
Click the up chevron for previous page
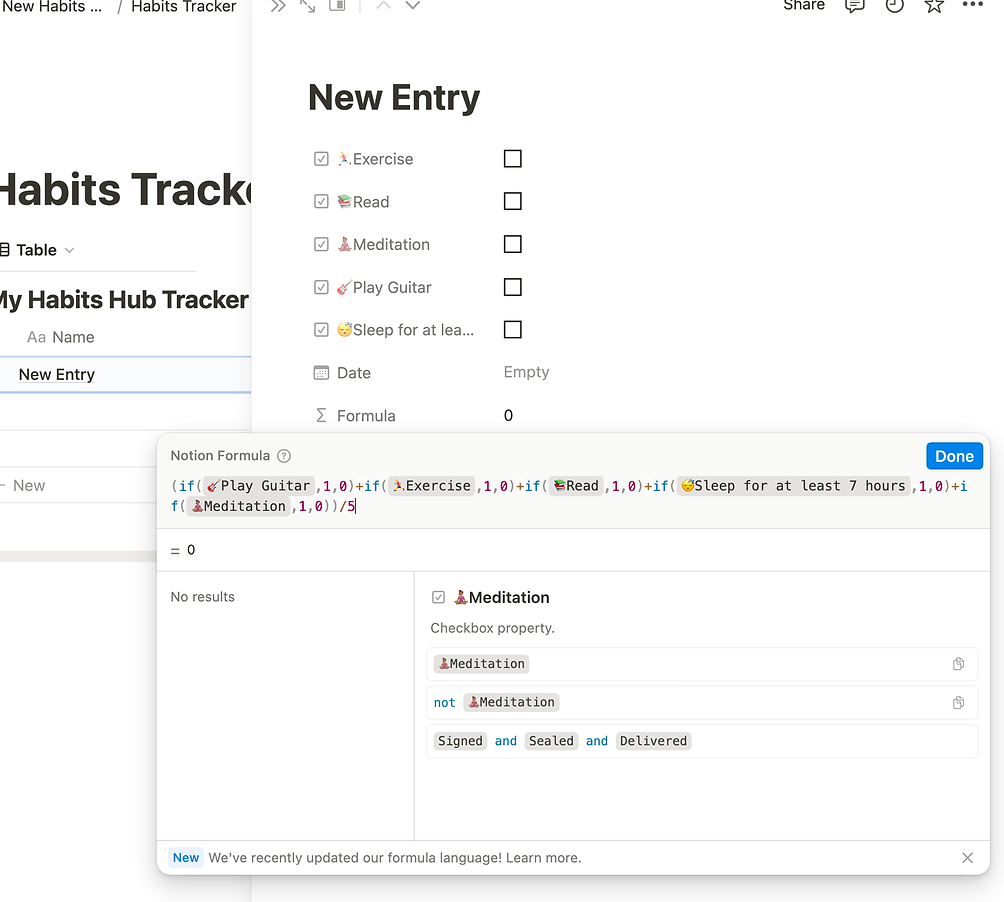coord(381,6)
